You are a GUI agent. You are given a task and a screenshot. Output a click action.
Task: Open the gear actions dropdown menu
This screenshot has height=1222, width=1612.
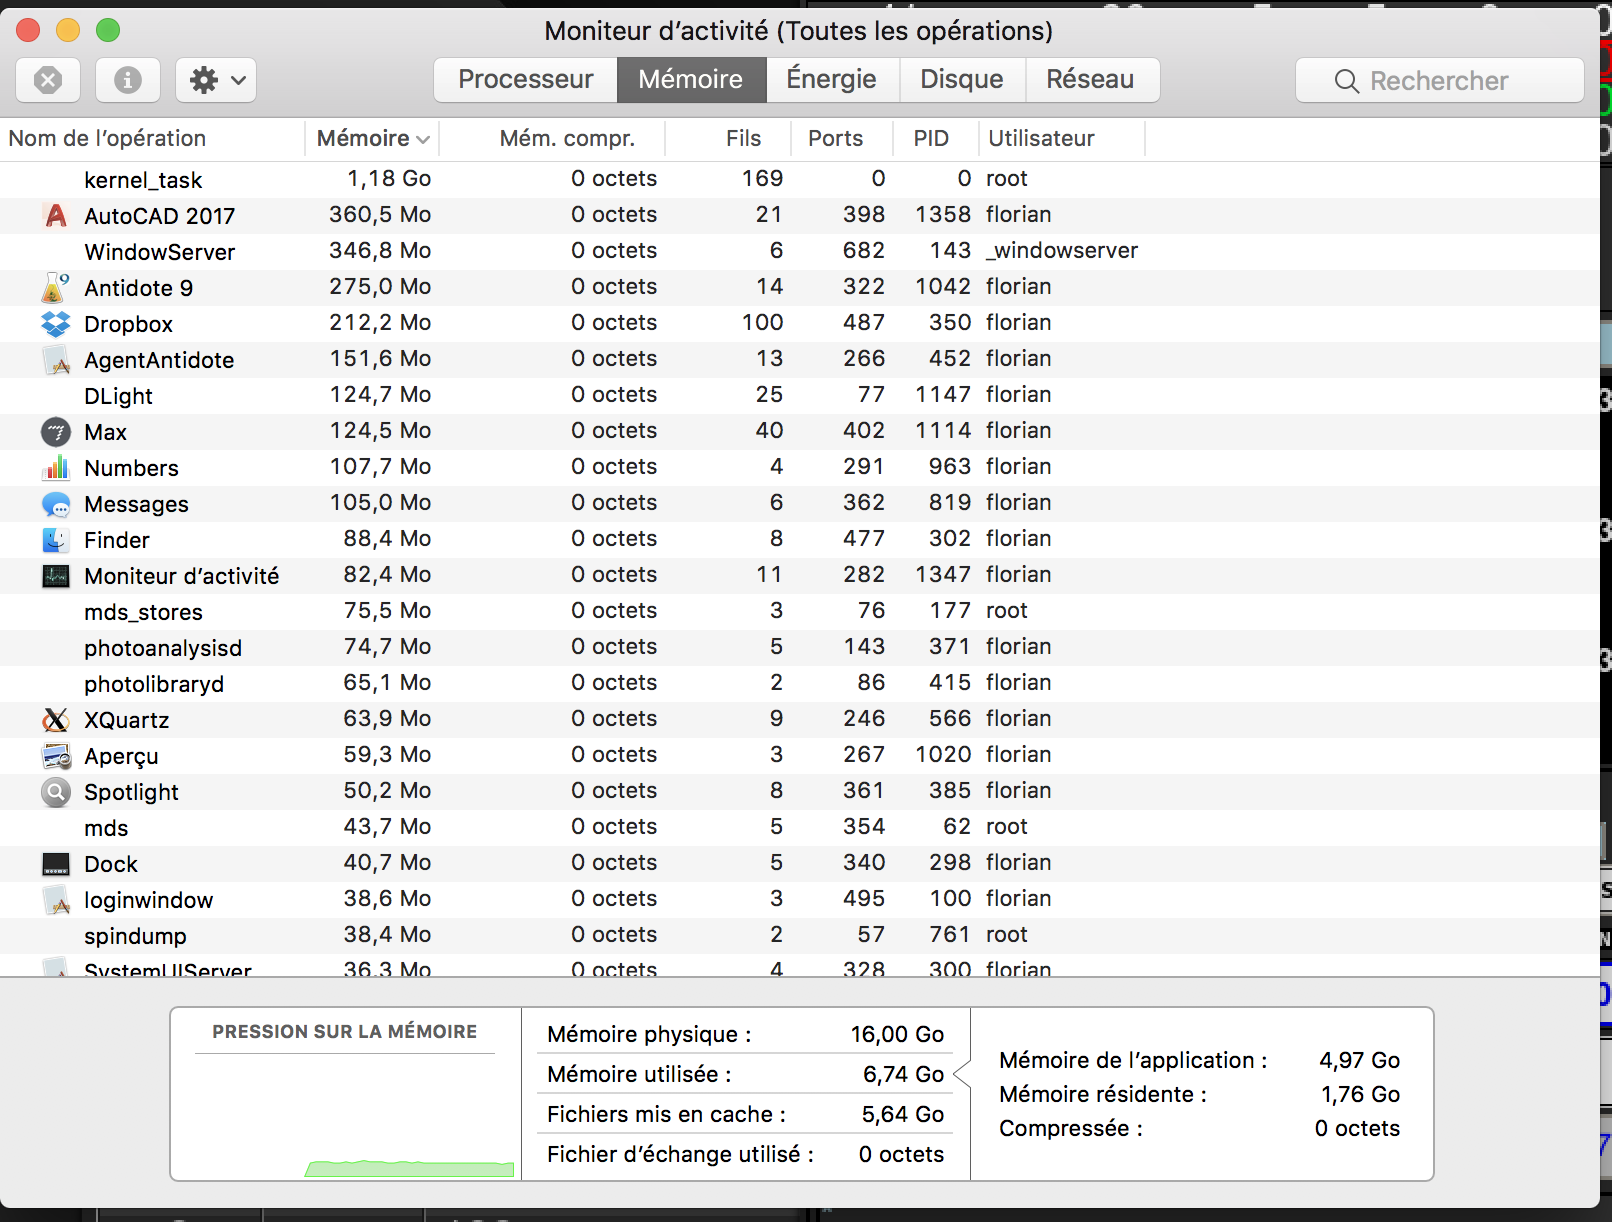tap(216, 80)
